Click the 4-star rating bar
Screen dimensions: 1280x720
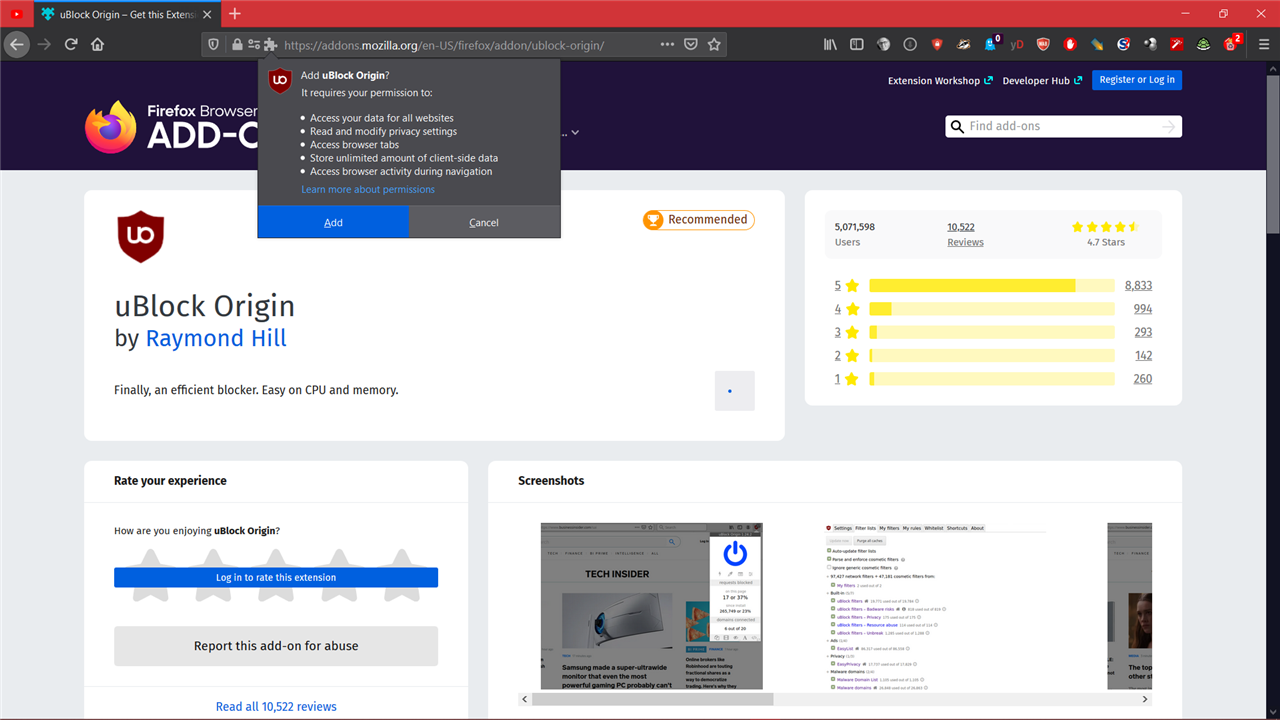coord(992,309)
